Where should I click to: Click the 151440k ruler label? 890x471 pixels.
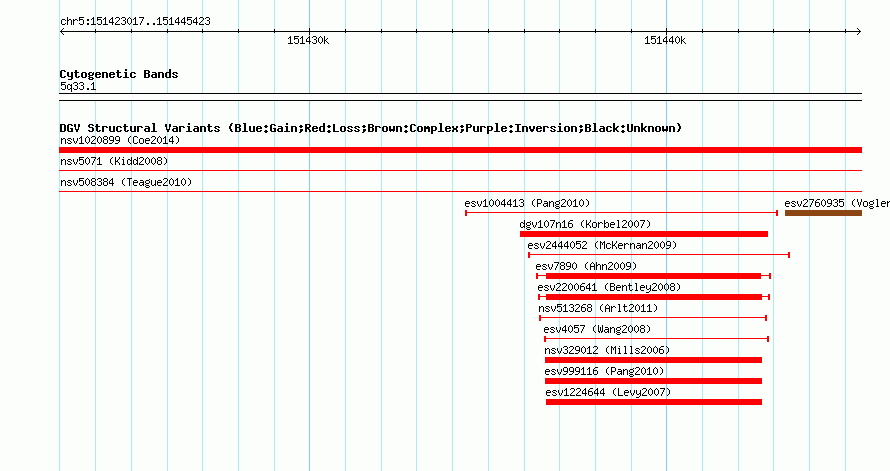click(x=665, y=40)
